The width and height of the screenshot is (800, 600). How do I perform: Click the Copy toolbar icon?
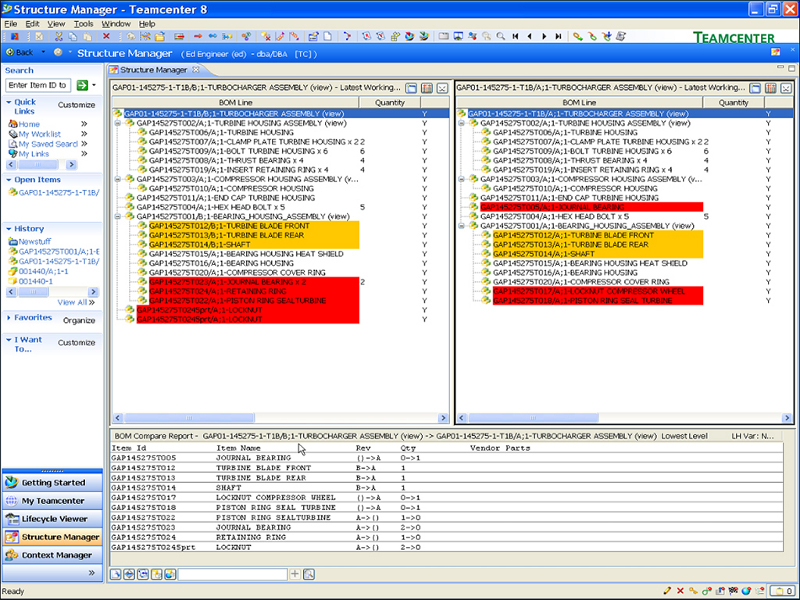click(72, 36)
